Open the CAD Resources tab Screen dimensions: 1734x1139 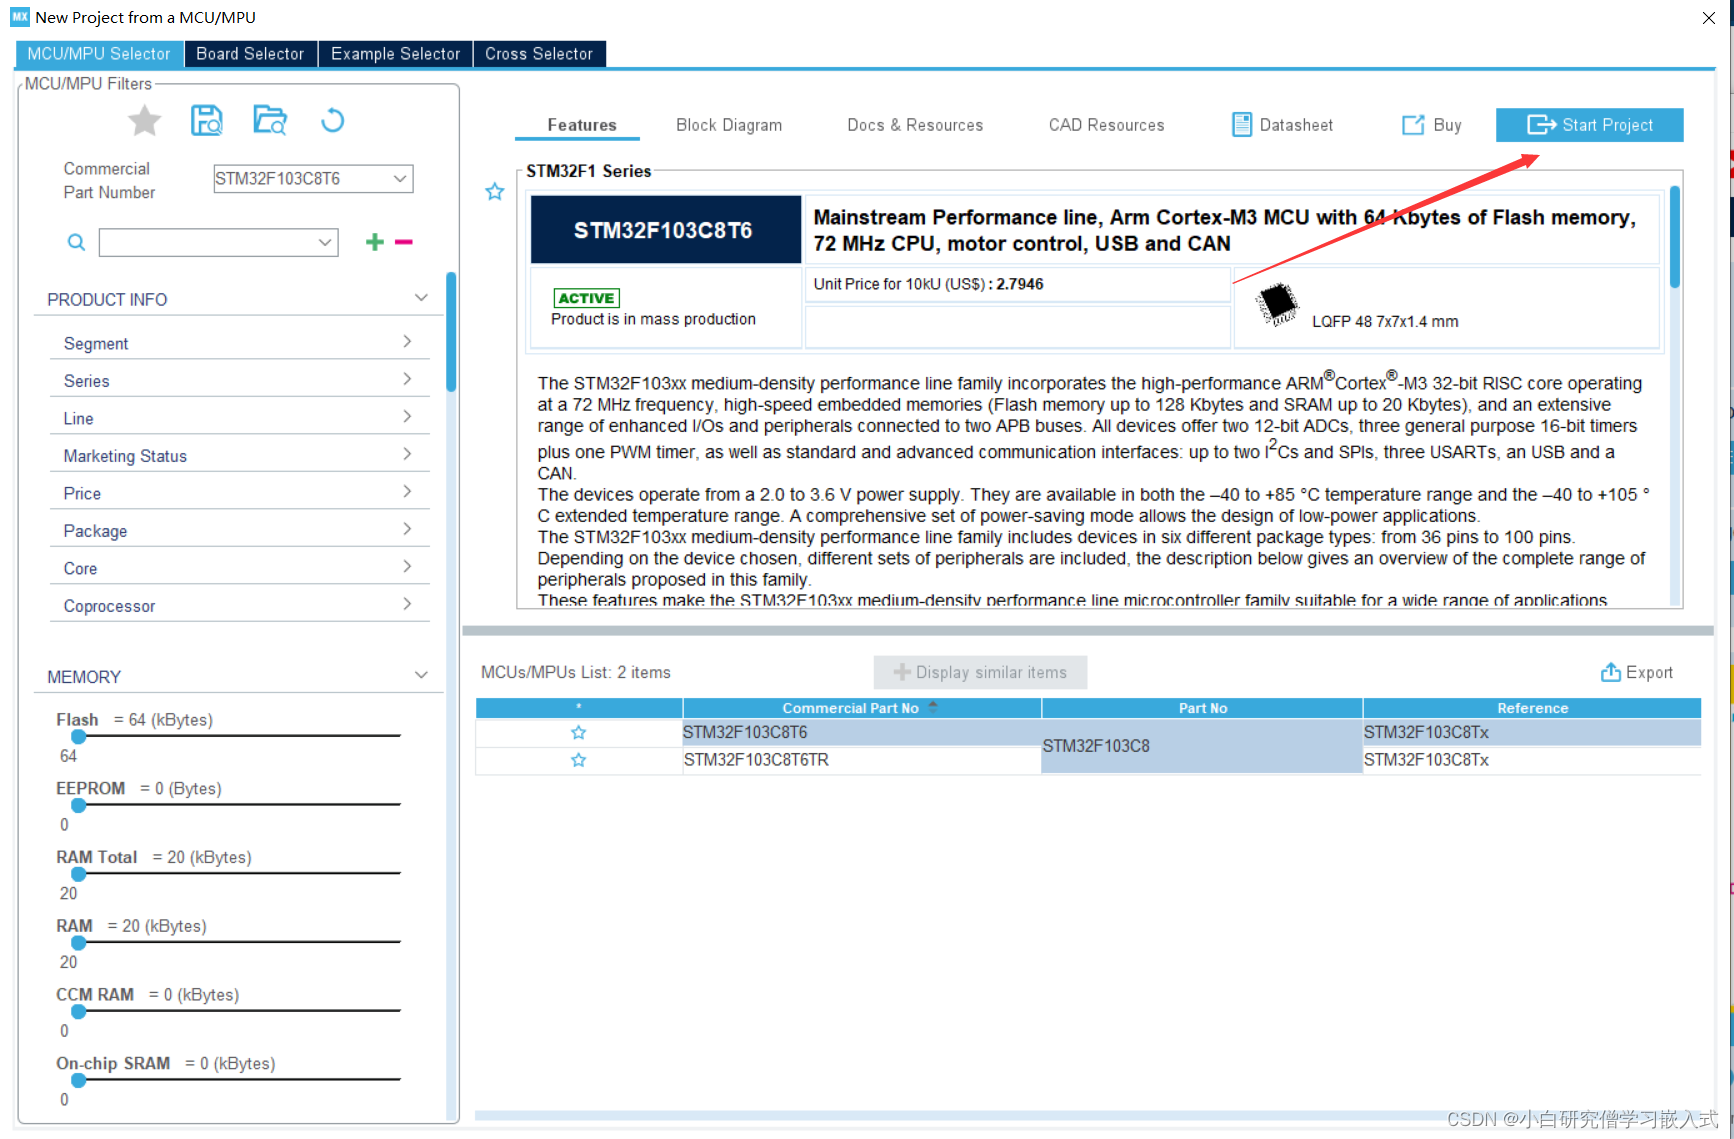click(x=1106, y=125)
